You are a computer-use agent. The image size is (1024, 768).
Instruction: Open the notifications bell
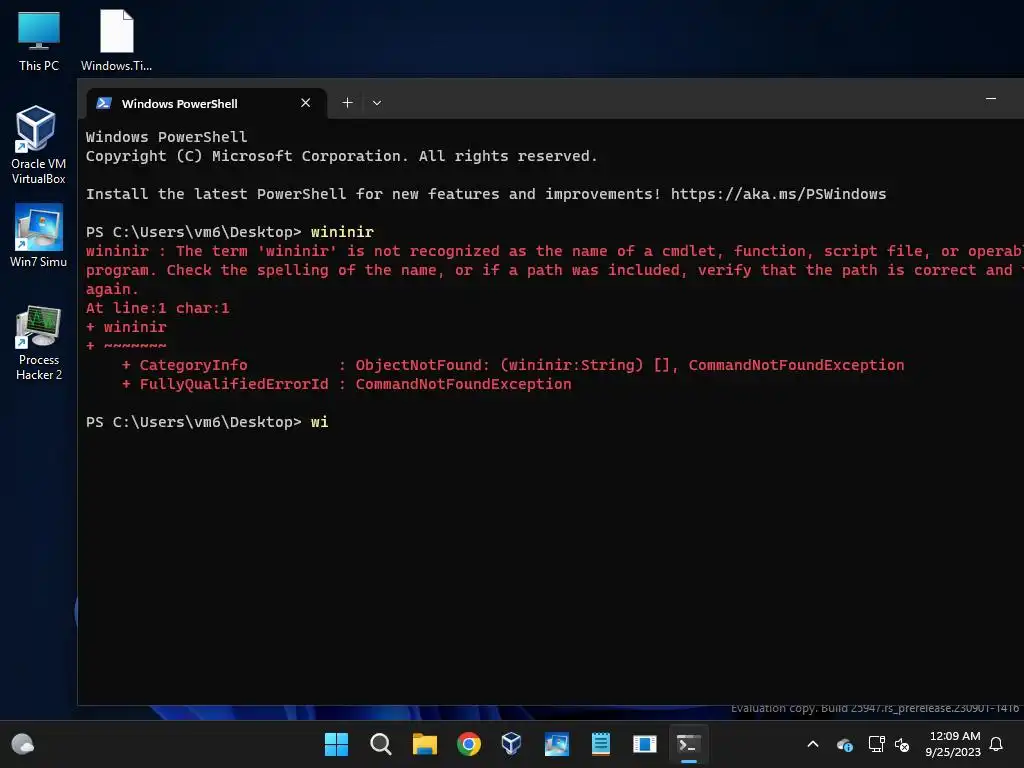[x=996, y=744]
